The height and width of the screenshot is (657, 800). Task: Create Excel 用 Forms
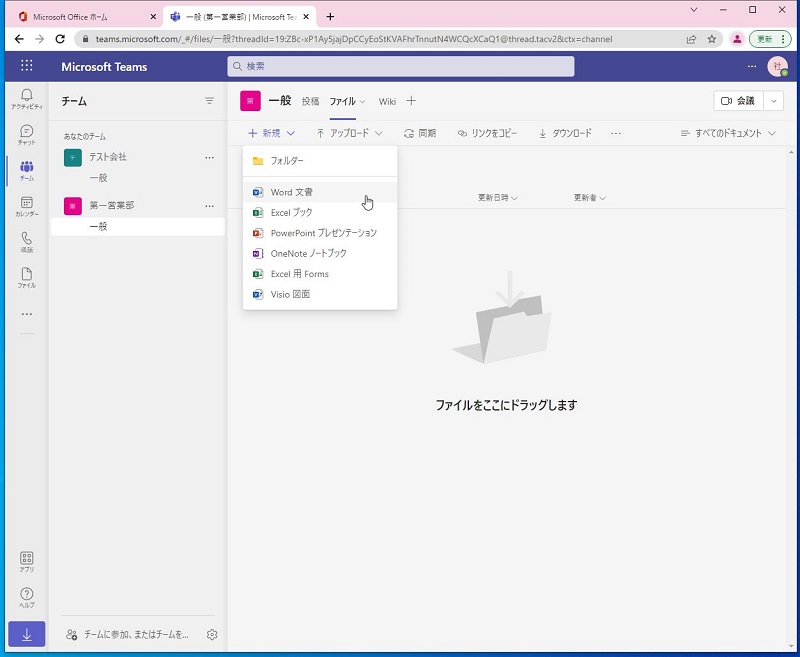pos(320,274)
